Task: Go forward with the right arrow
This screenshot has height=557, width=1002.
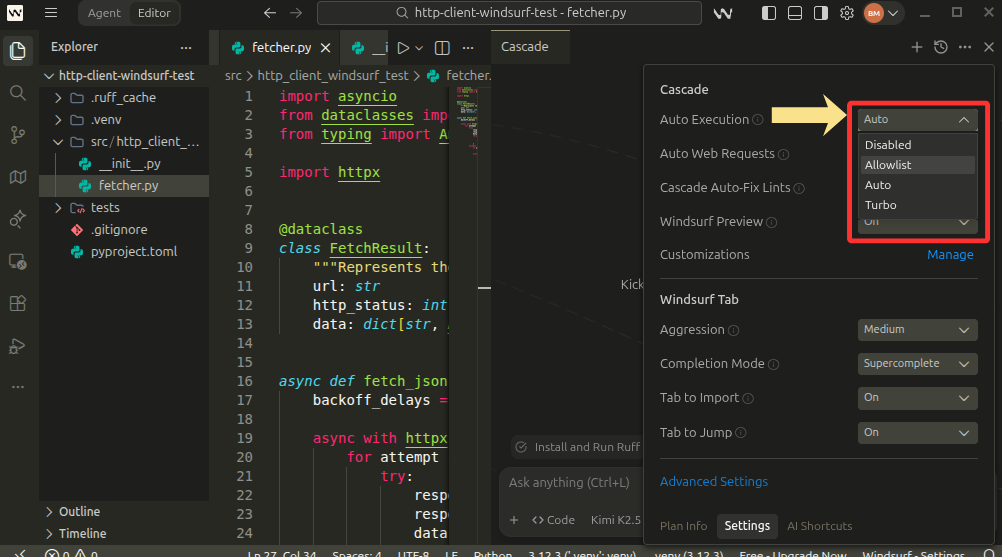Action: point(296,13)
